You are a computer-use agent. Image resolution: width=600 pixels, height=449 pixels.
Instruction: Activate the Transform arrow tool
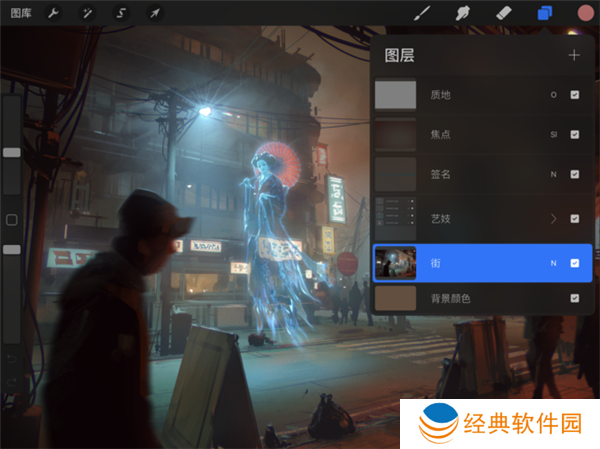[x=154, y=14]
